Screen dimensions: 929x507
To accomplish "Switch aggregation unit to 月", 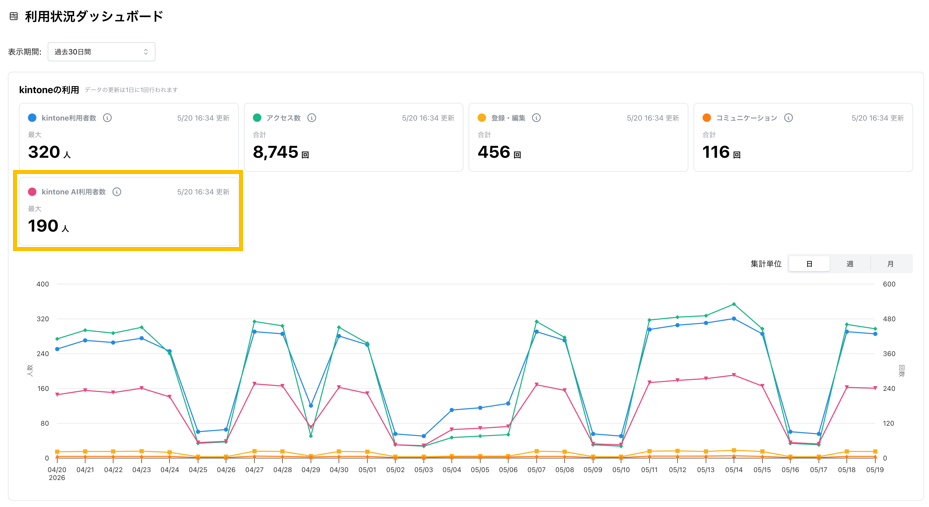I will point(890,264).
